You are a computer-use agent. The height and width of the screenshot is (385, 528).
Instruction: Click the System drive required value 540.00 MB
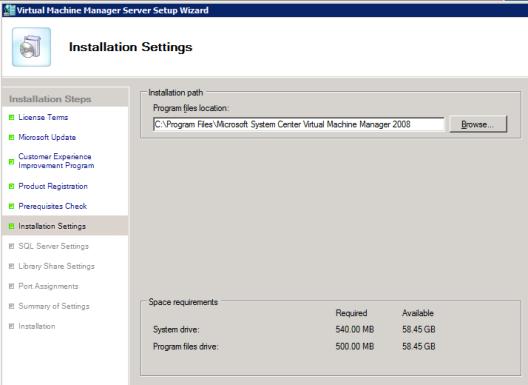pyautogui.click(x=355, y=329)
